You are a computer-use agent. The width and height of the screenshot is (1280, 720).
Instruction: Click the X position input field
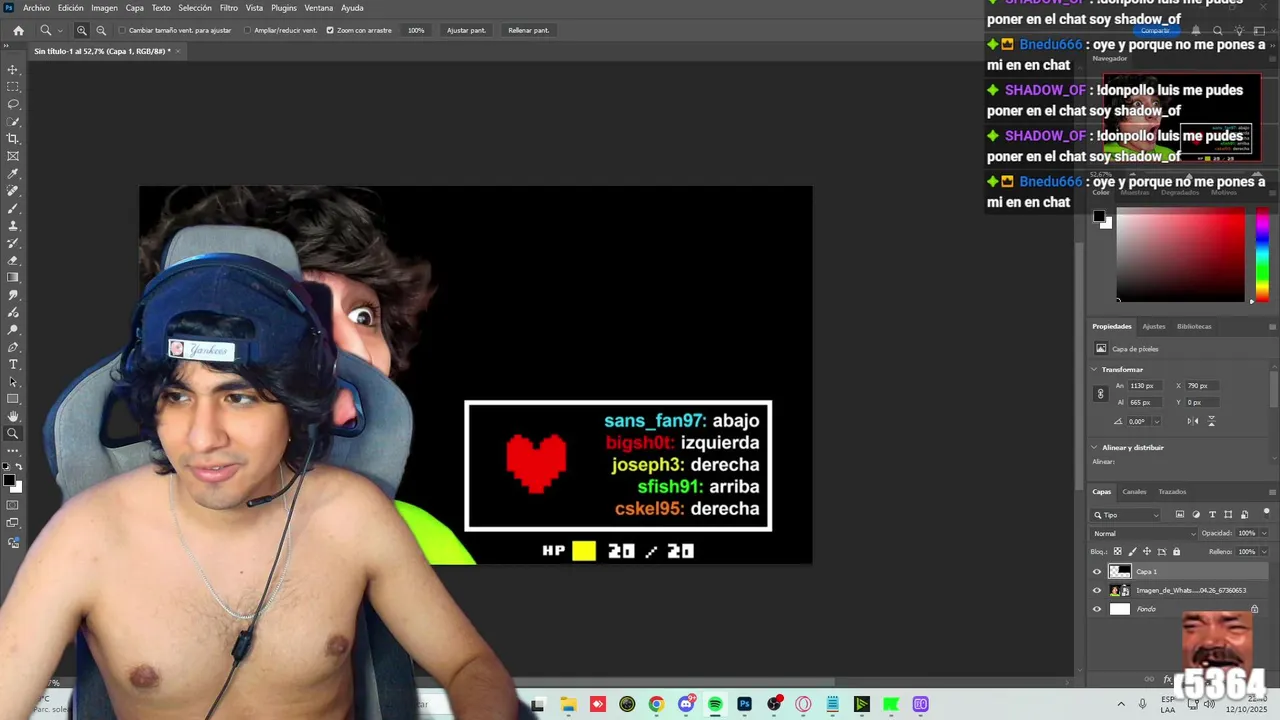(x=1204, y=386)
